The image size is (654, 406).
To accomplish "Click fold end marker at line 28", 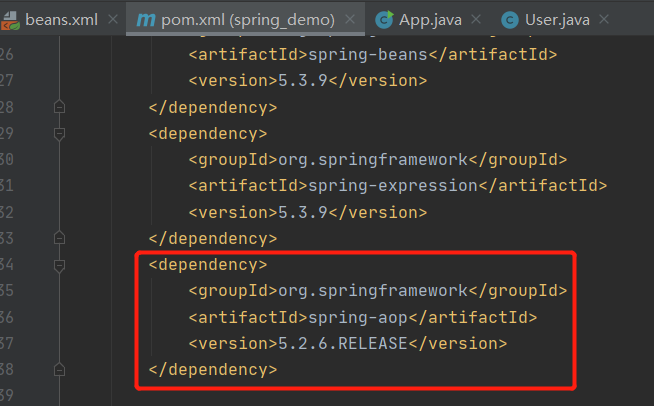I will click(59, 107).
